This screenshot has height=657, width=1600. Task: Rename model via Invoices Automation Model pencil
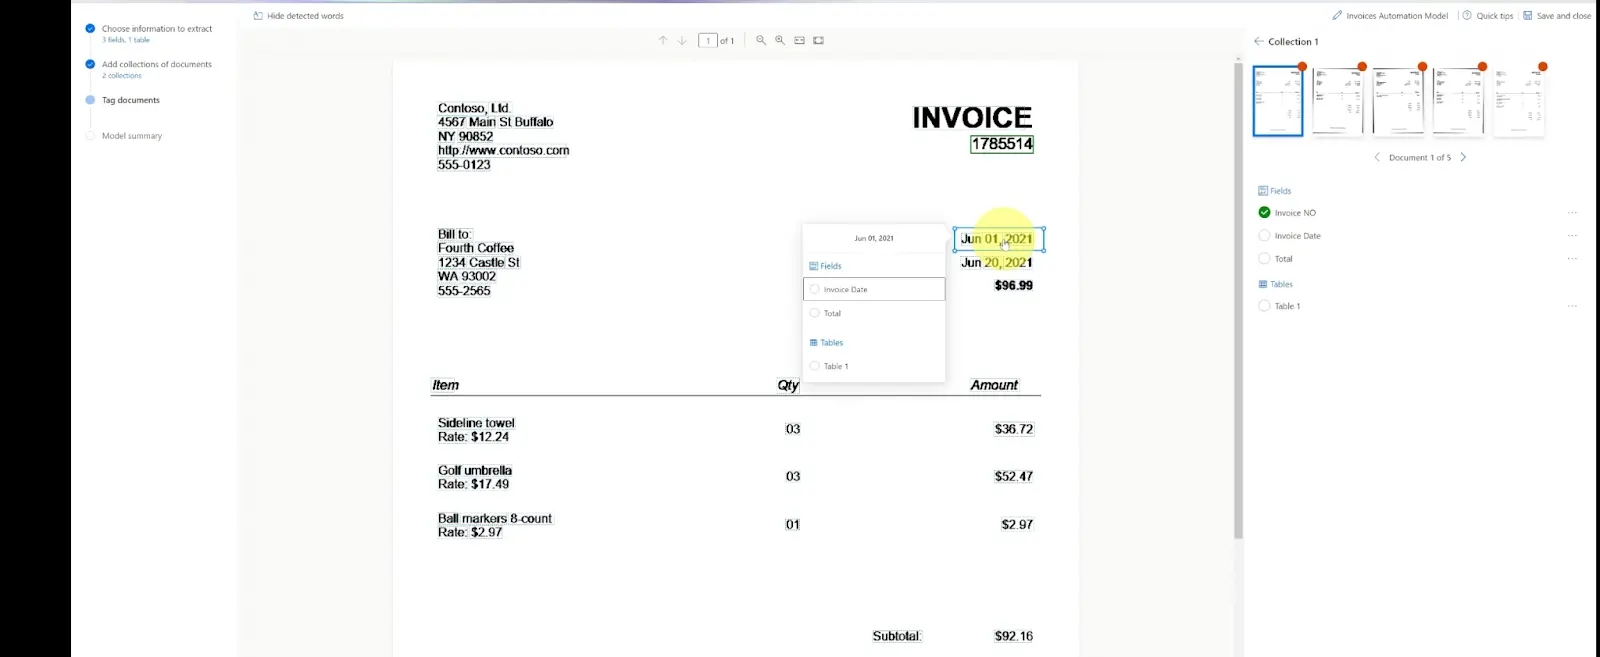1337,16
